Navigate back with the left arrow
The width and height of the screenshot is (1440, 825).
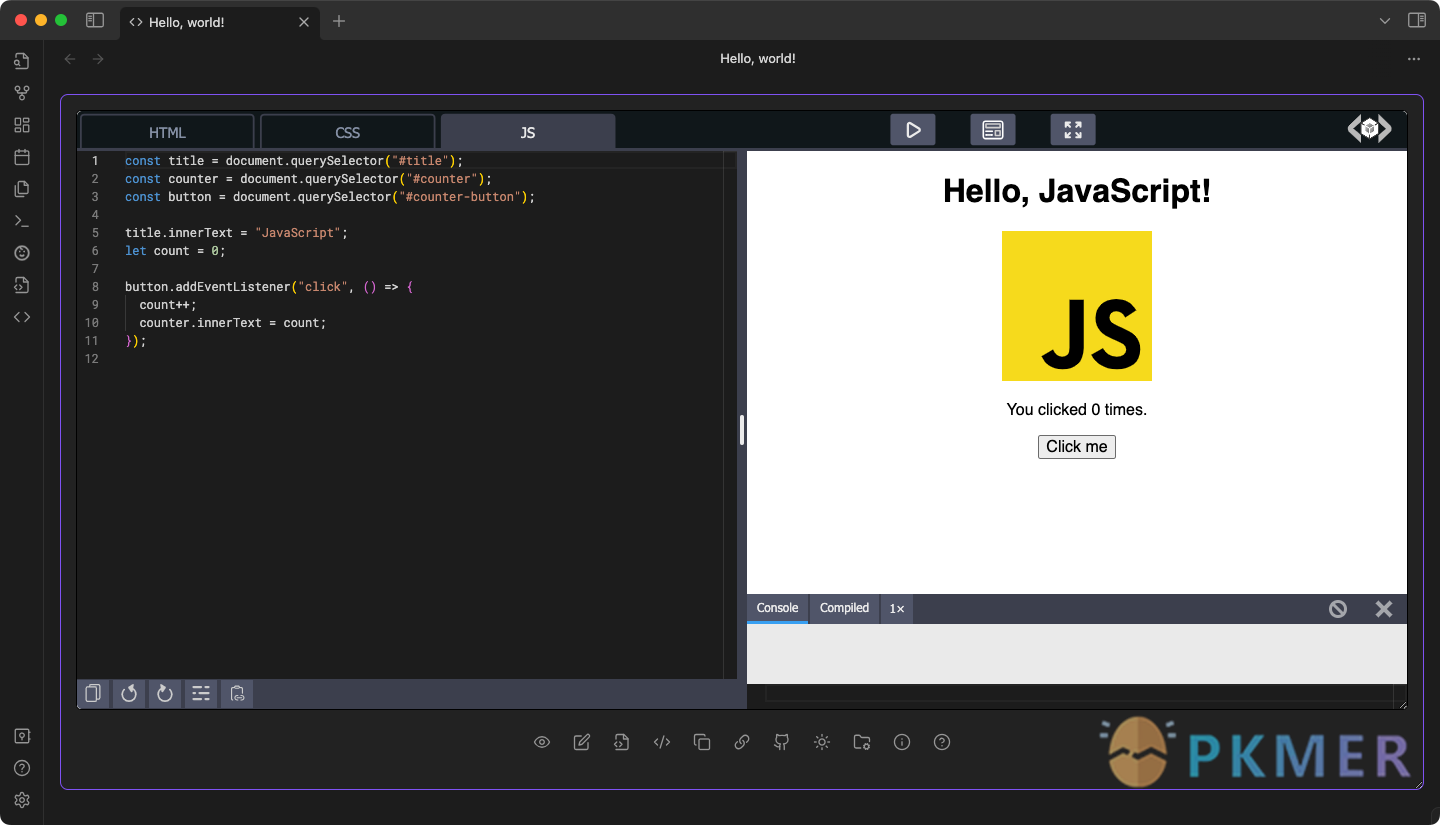point(70,59)
